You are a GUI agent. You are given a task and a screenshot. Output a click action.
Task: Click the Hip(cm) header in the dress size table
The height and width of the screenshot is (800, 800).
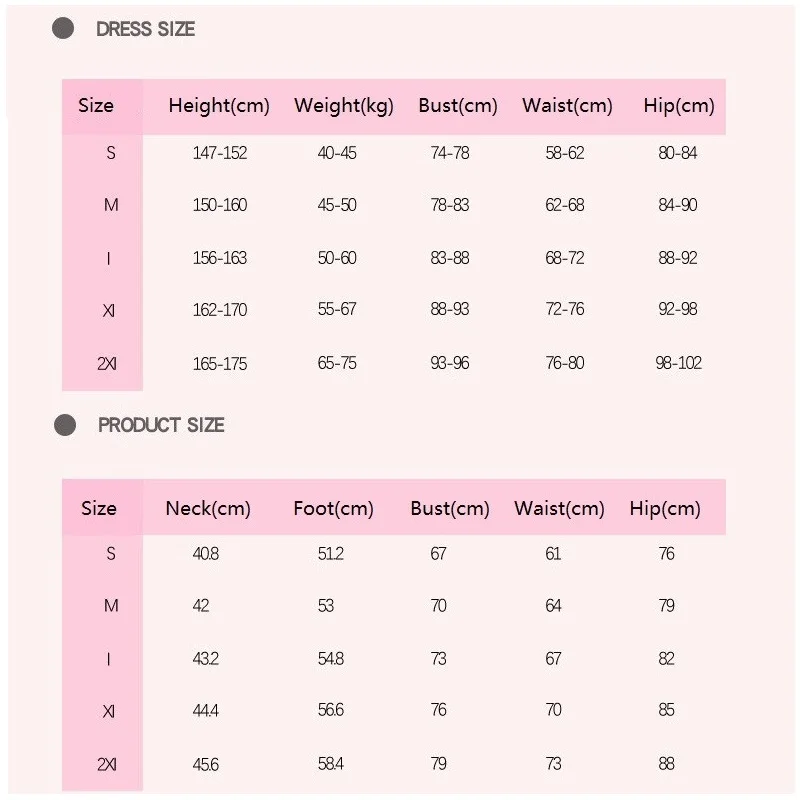(679, 106)
